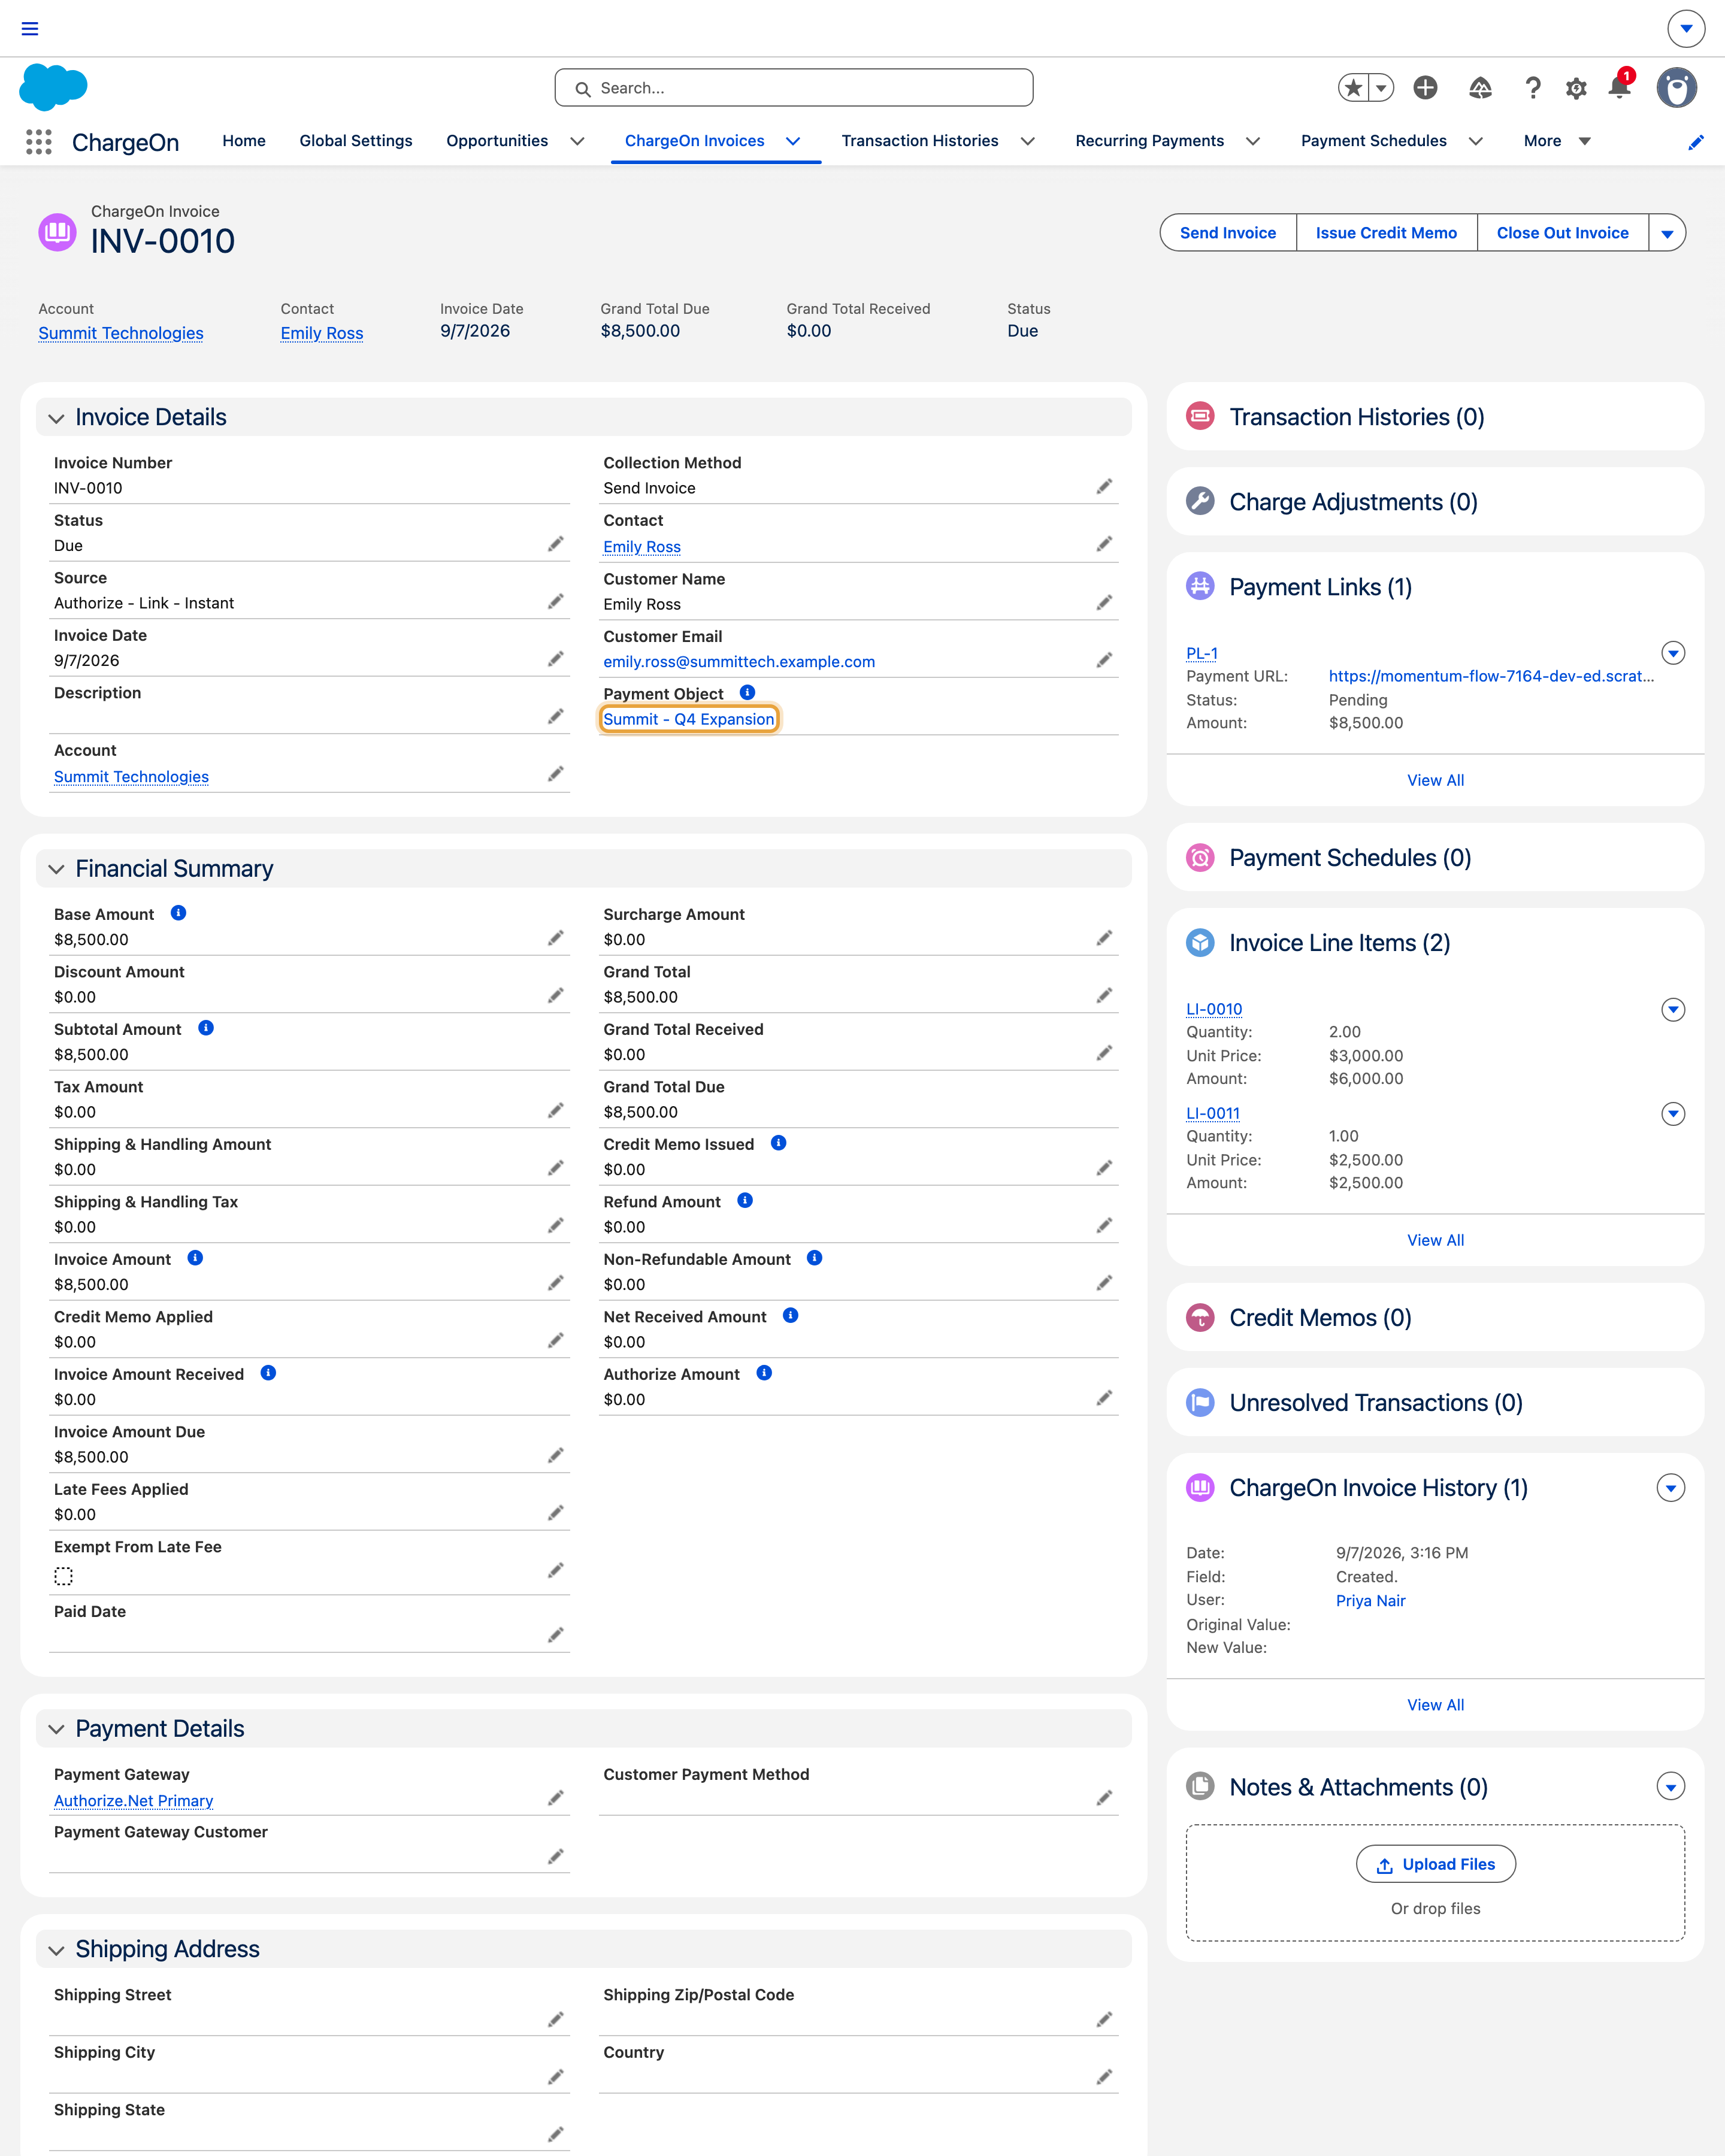Open the Transaction Histories tab
The width and height of the screenshot is (1725, 2156).
coord(919,141)
